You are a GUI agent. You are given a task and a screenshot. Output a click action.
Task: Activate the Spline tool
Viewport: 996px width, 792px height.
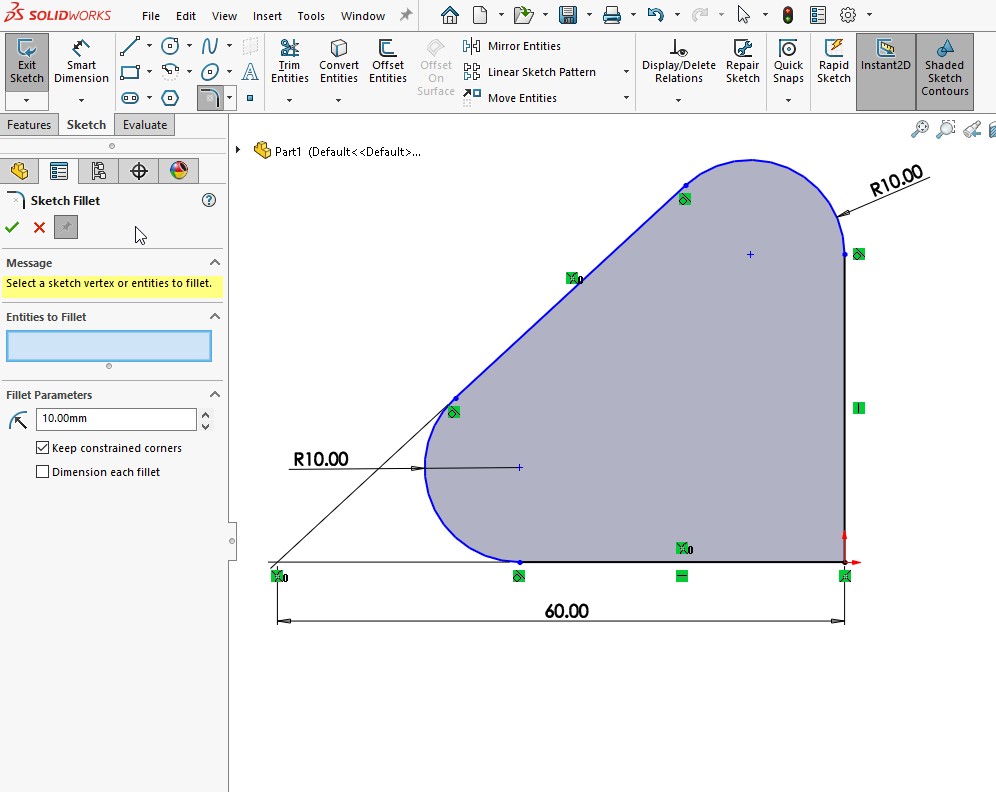point(209,45)
